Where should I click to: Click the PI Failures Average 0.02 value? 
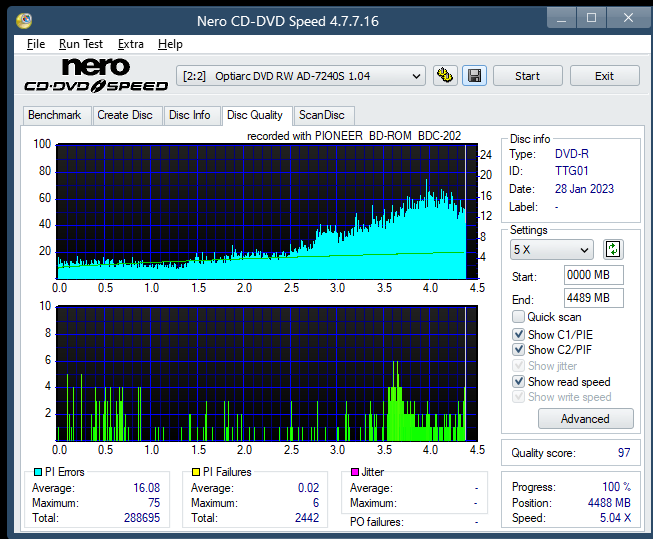pyautogui.click(x=309, y=488)
